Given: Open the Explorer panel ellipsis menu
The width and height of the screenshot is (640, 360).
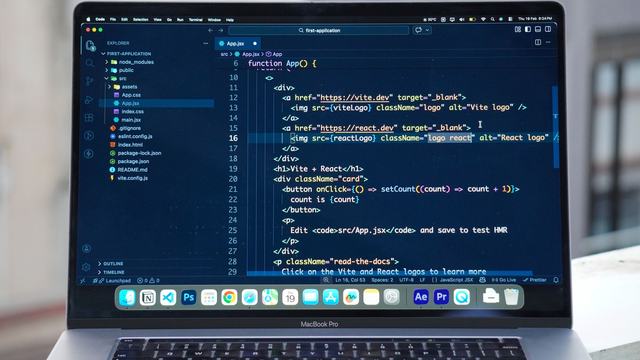Looking at the screenshot, I should tap(206, 43).
